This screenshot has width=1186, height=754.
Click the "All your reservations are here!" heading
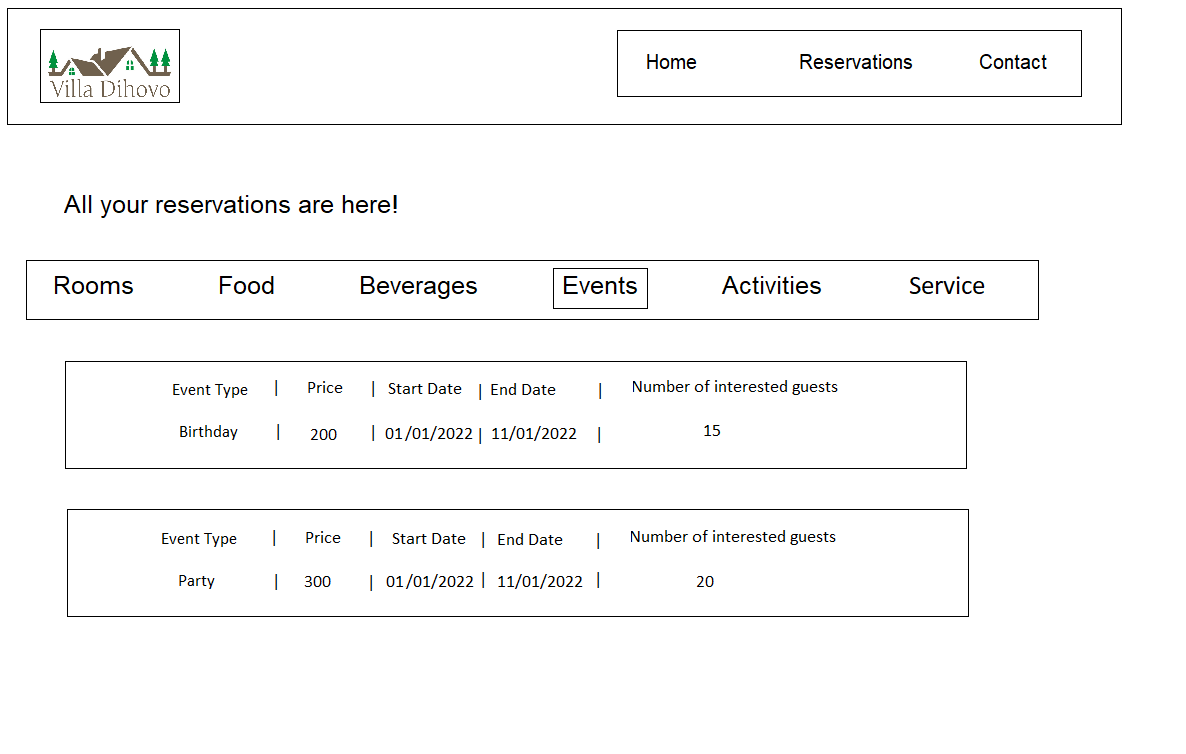231,205
